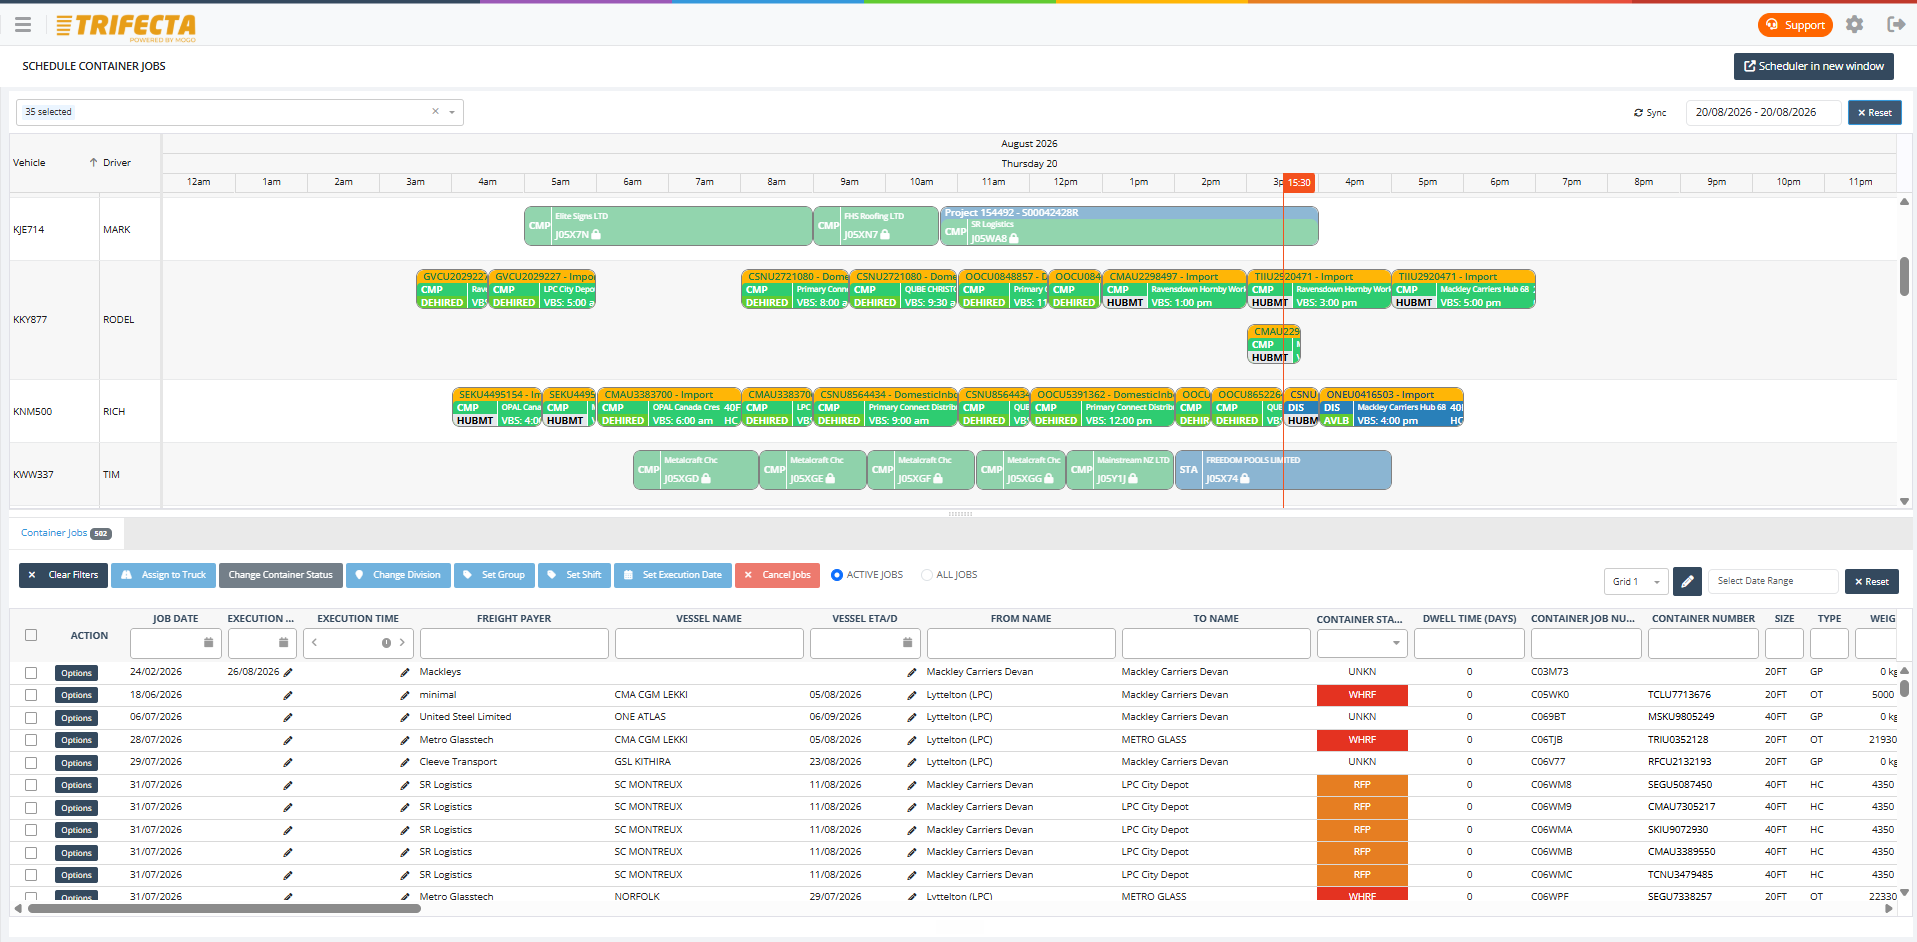Reset the scheduler date range
Viewport: 1917px width, 942px height.
click(x=1874, y=112)
